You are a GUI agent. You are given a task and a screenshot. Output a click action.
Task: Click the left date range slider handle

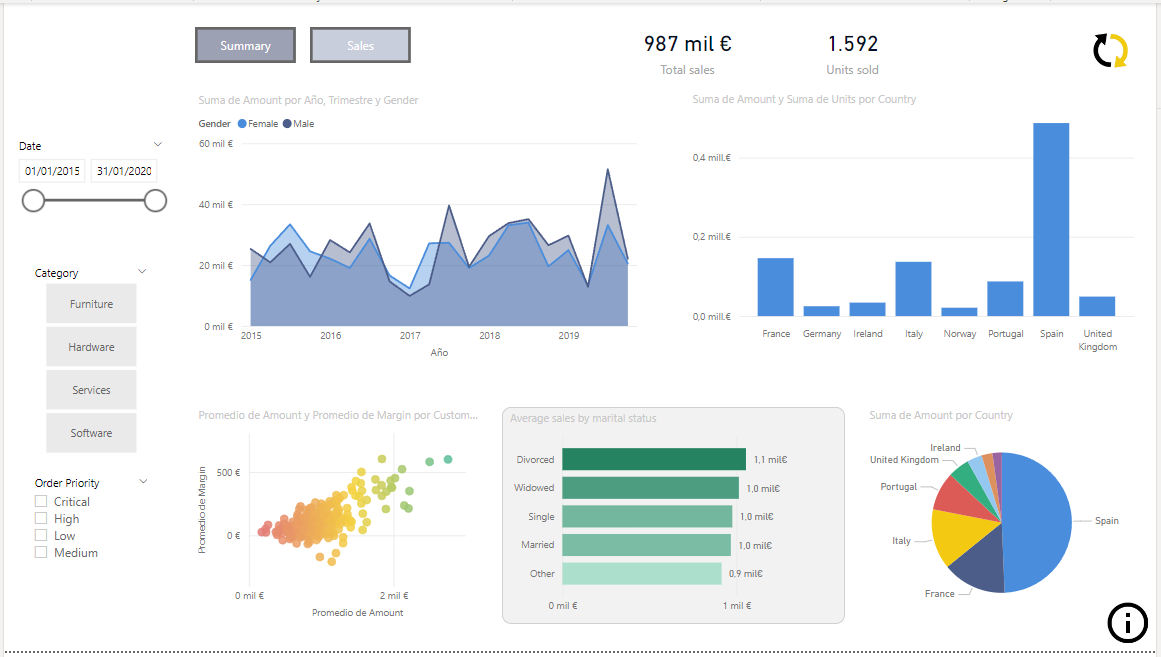point(33,201)
